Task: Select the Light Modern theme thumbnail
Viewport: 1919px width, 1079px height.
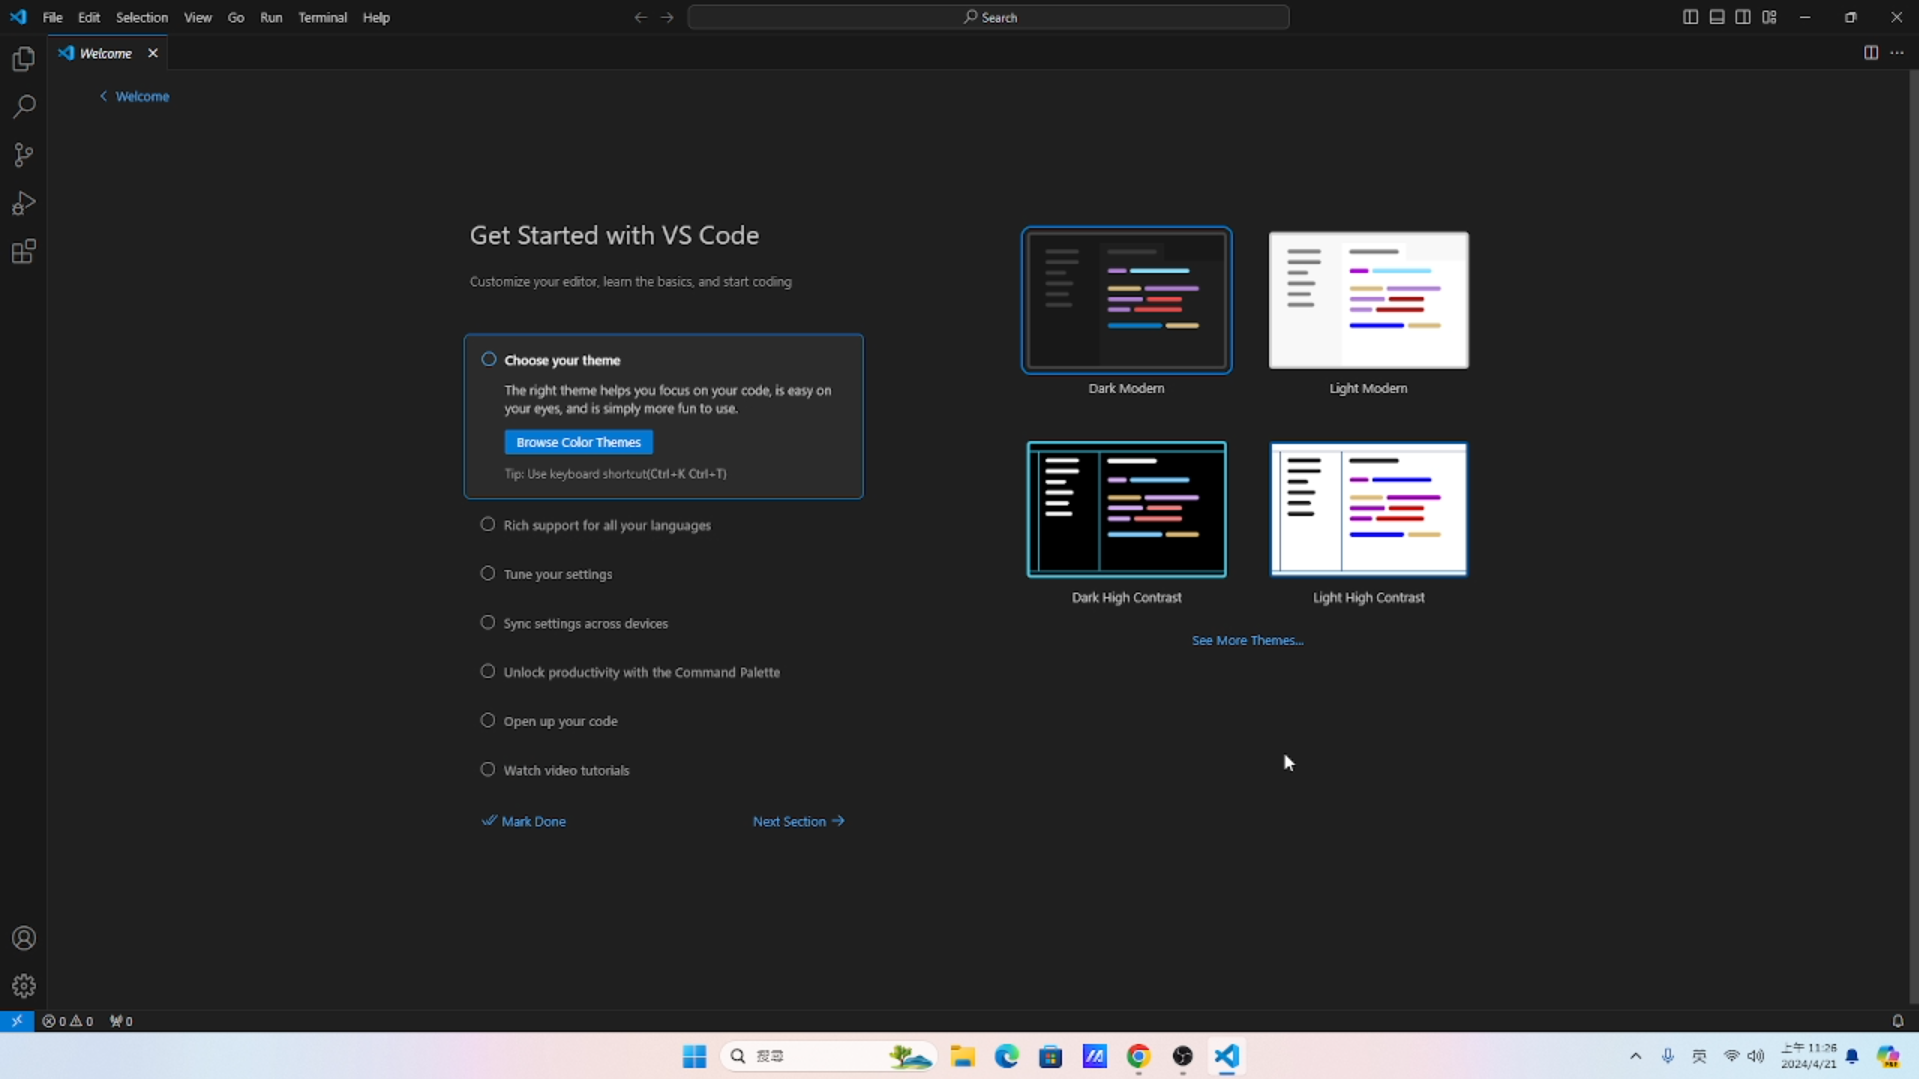Action: click(x=1368, y=300)
